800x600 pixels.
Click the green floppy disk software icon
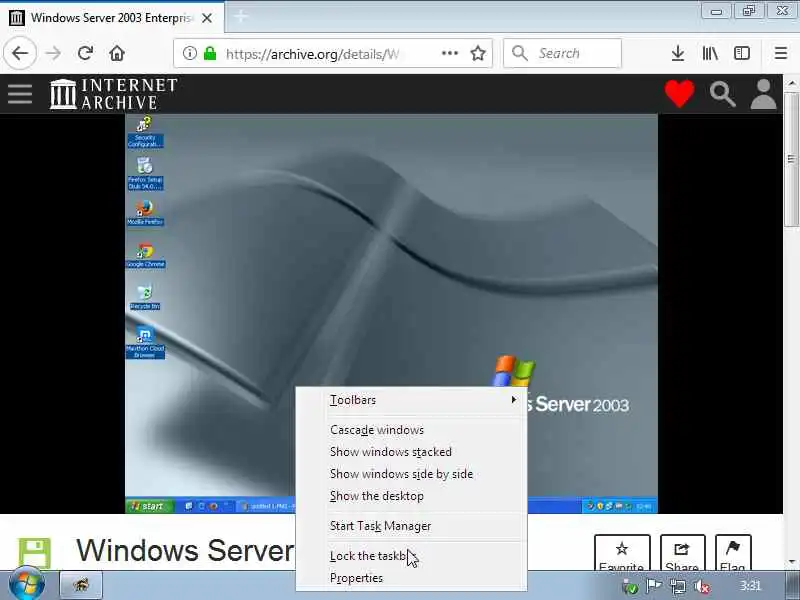pos(35,553)
